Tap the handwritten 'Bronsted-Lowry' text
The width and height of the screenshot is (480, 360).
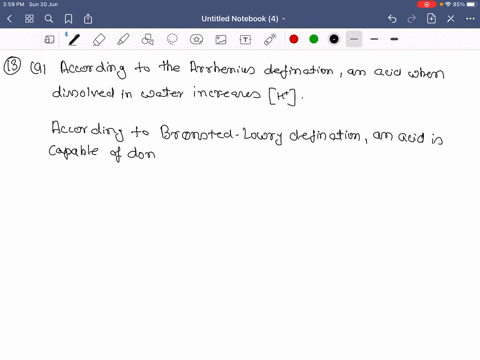(x=221, y=134)
